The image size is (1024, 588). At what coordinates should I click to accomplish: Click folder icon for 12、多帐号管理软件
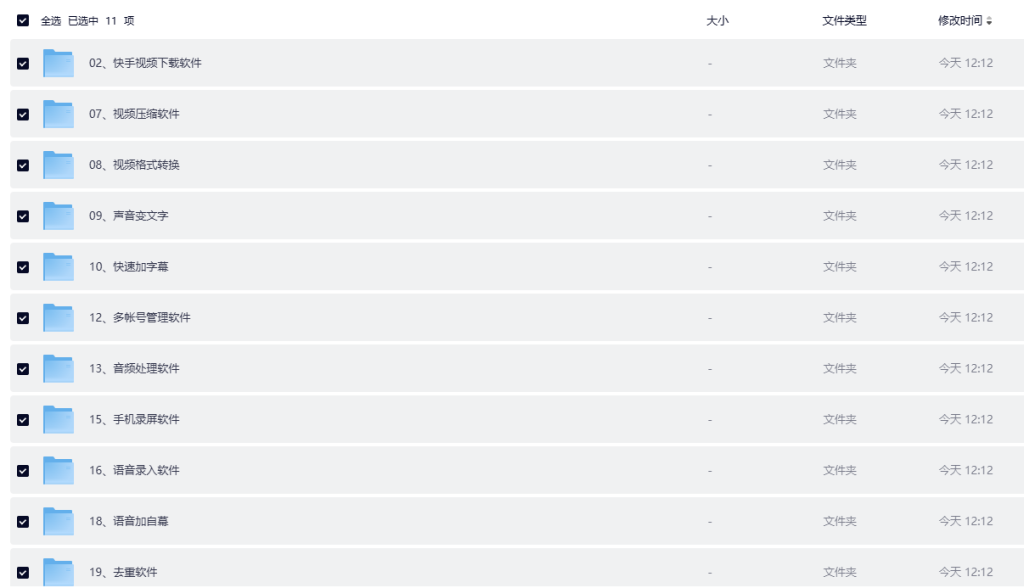[x=58, y=318]
